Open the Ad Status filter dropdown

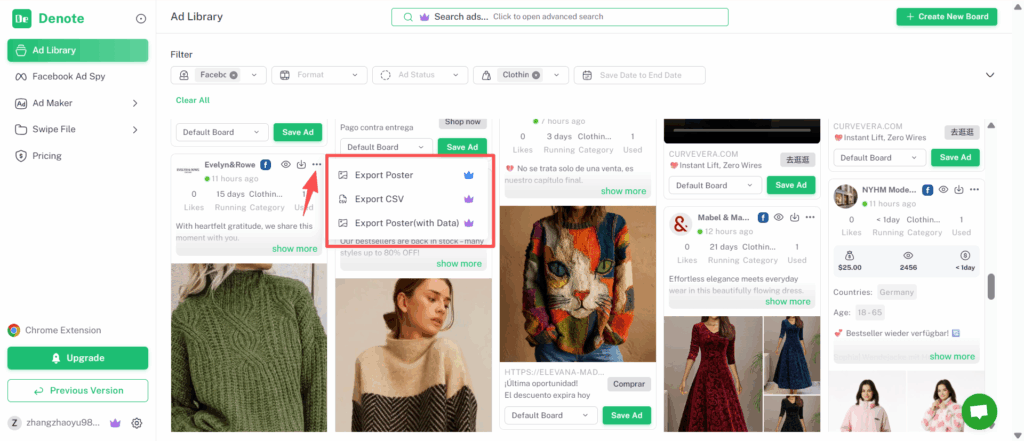(x=420, y=75)
